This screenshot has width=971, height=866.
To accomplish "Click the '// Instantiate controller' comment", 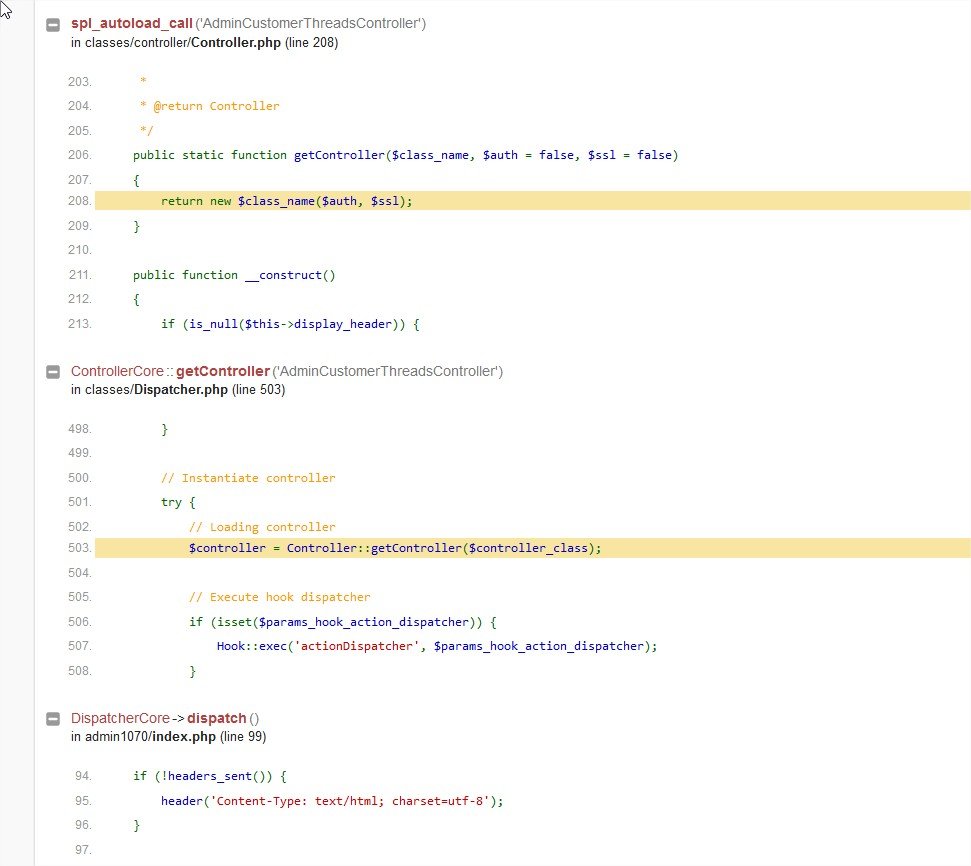I will click(248, 478).
